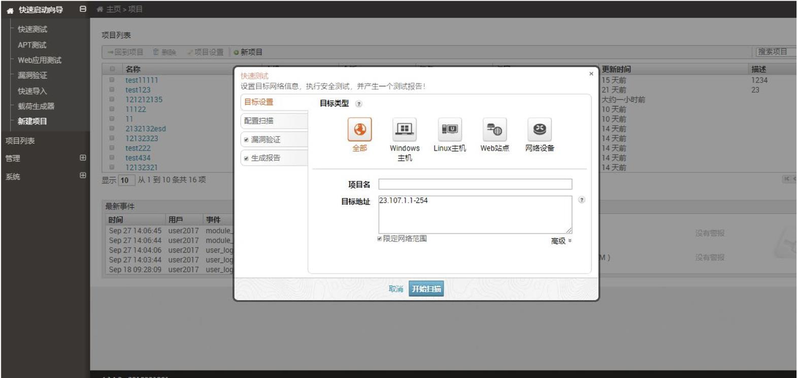Toggle the 生成报告 step checkbox
The width and height of the screenshot is (798, 378).
pyautogui.click(x=246, y=158)
